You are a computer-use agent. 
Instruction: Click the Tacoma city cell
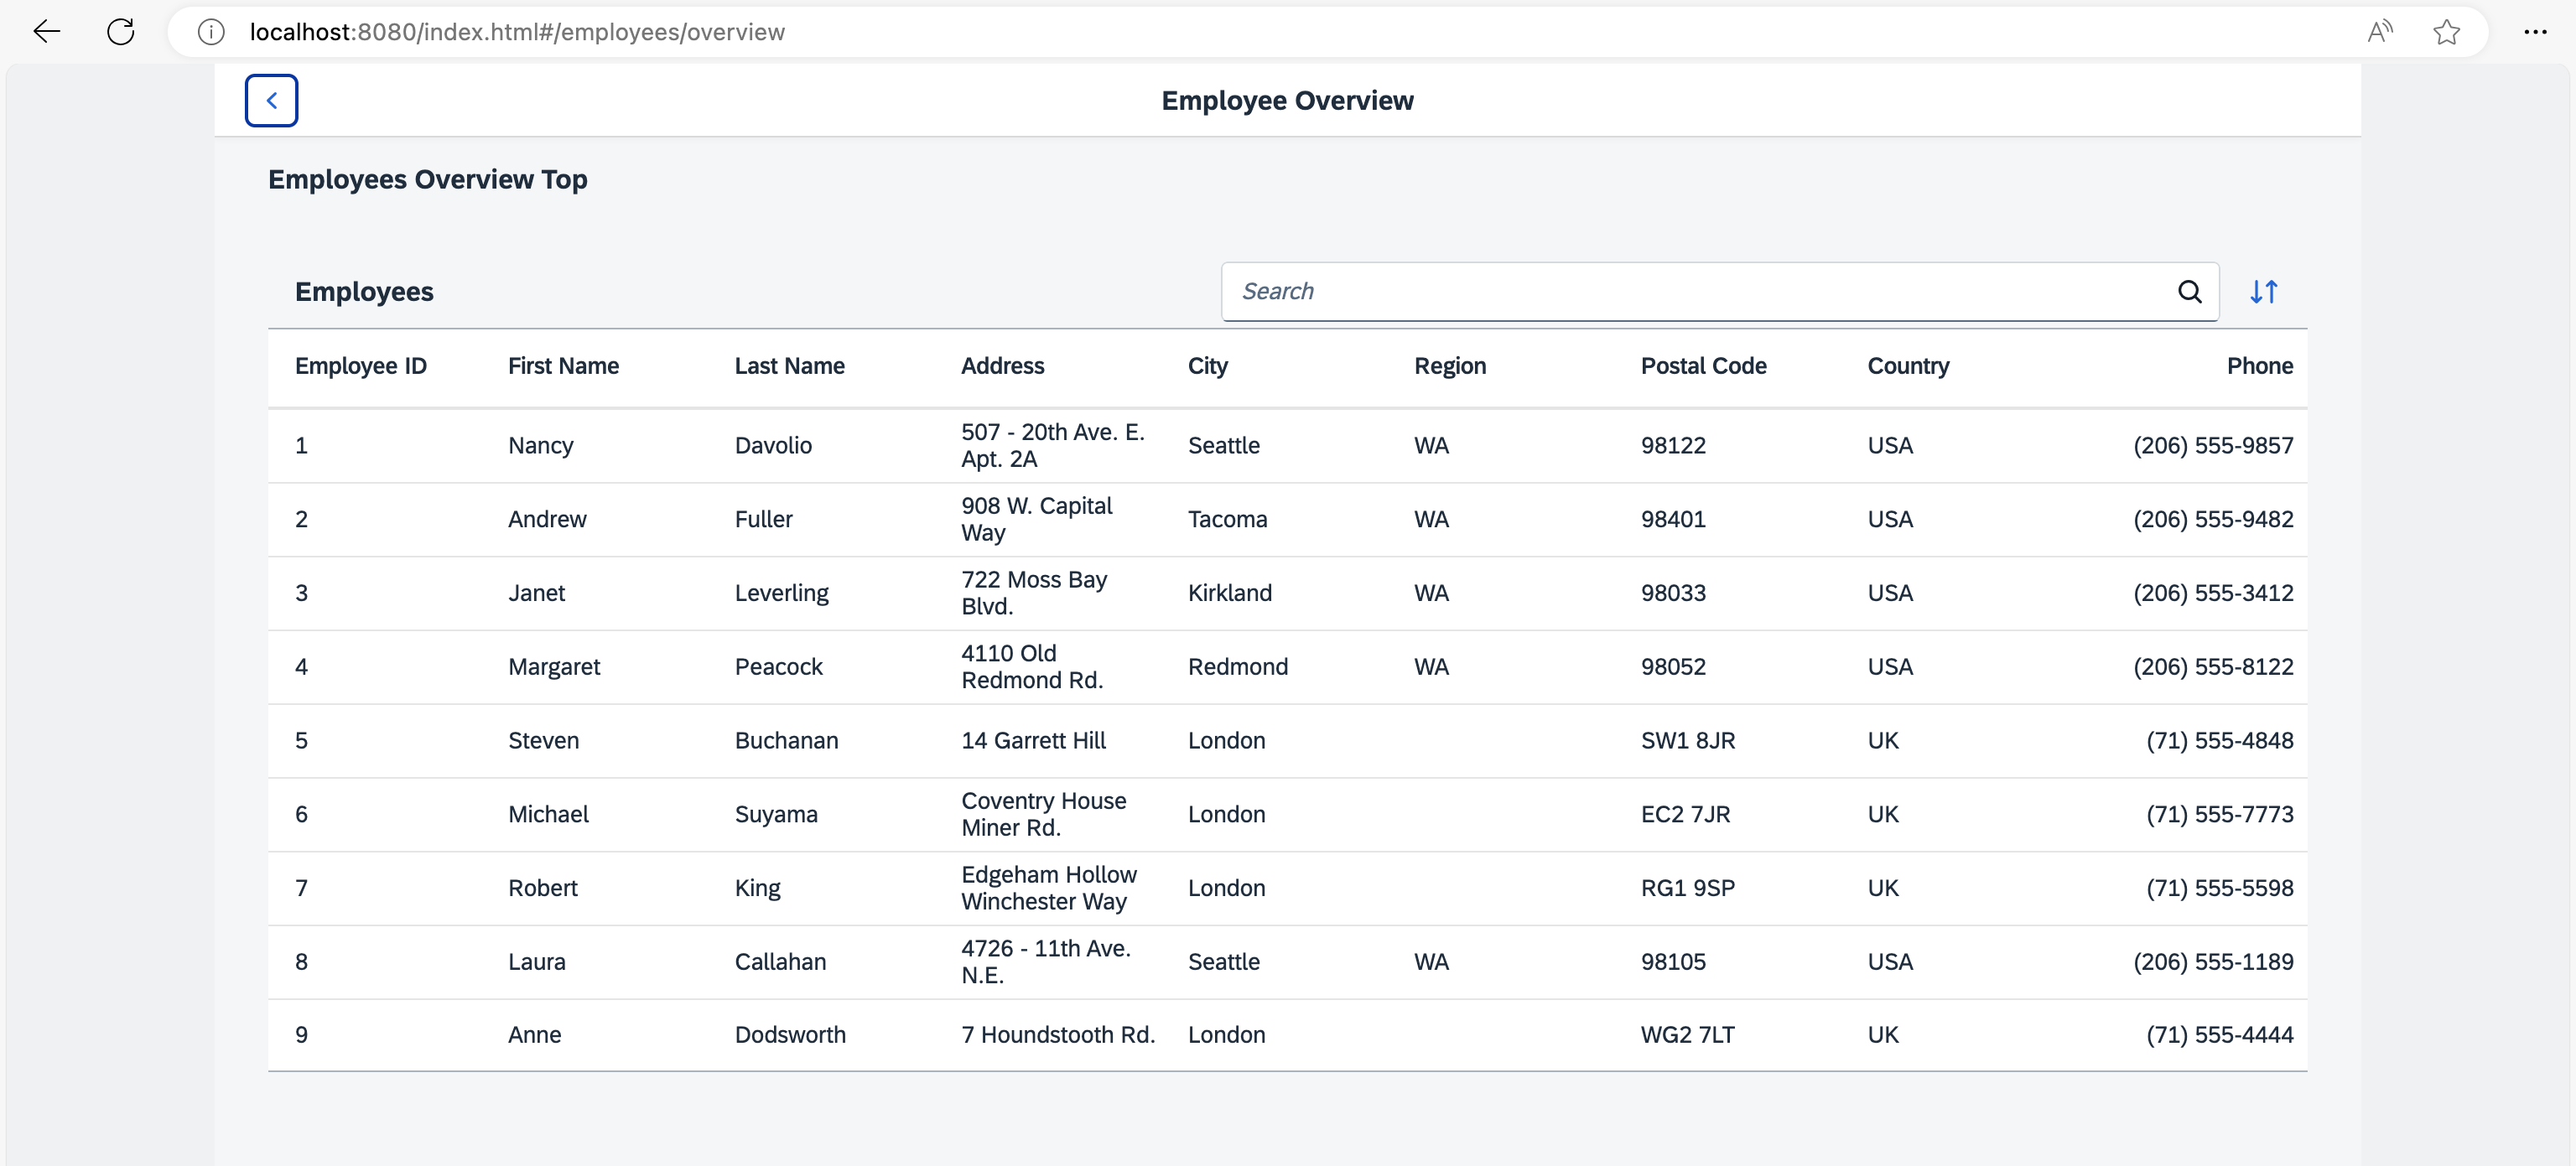[x=1227, y=519]
